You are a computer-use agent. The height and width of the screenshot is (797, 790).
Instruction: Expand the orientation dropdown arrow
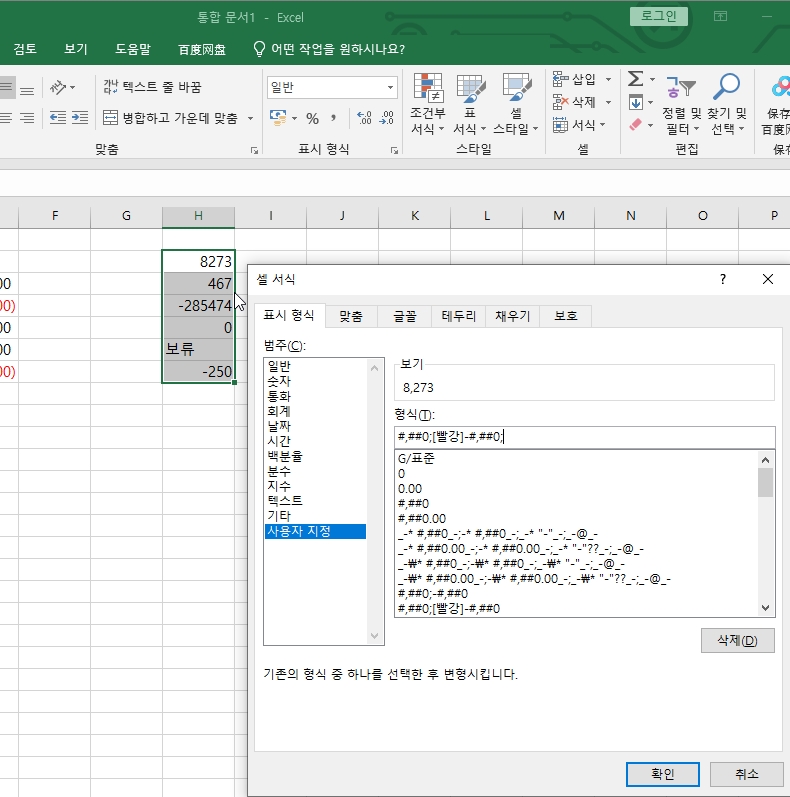tap(73, 87)
